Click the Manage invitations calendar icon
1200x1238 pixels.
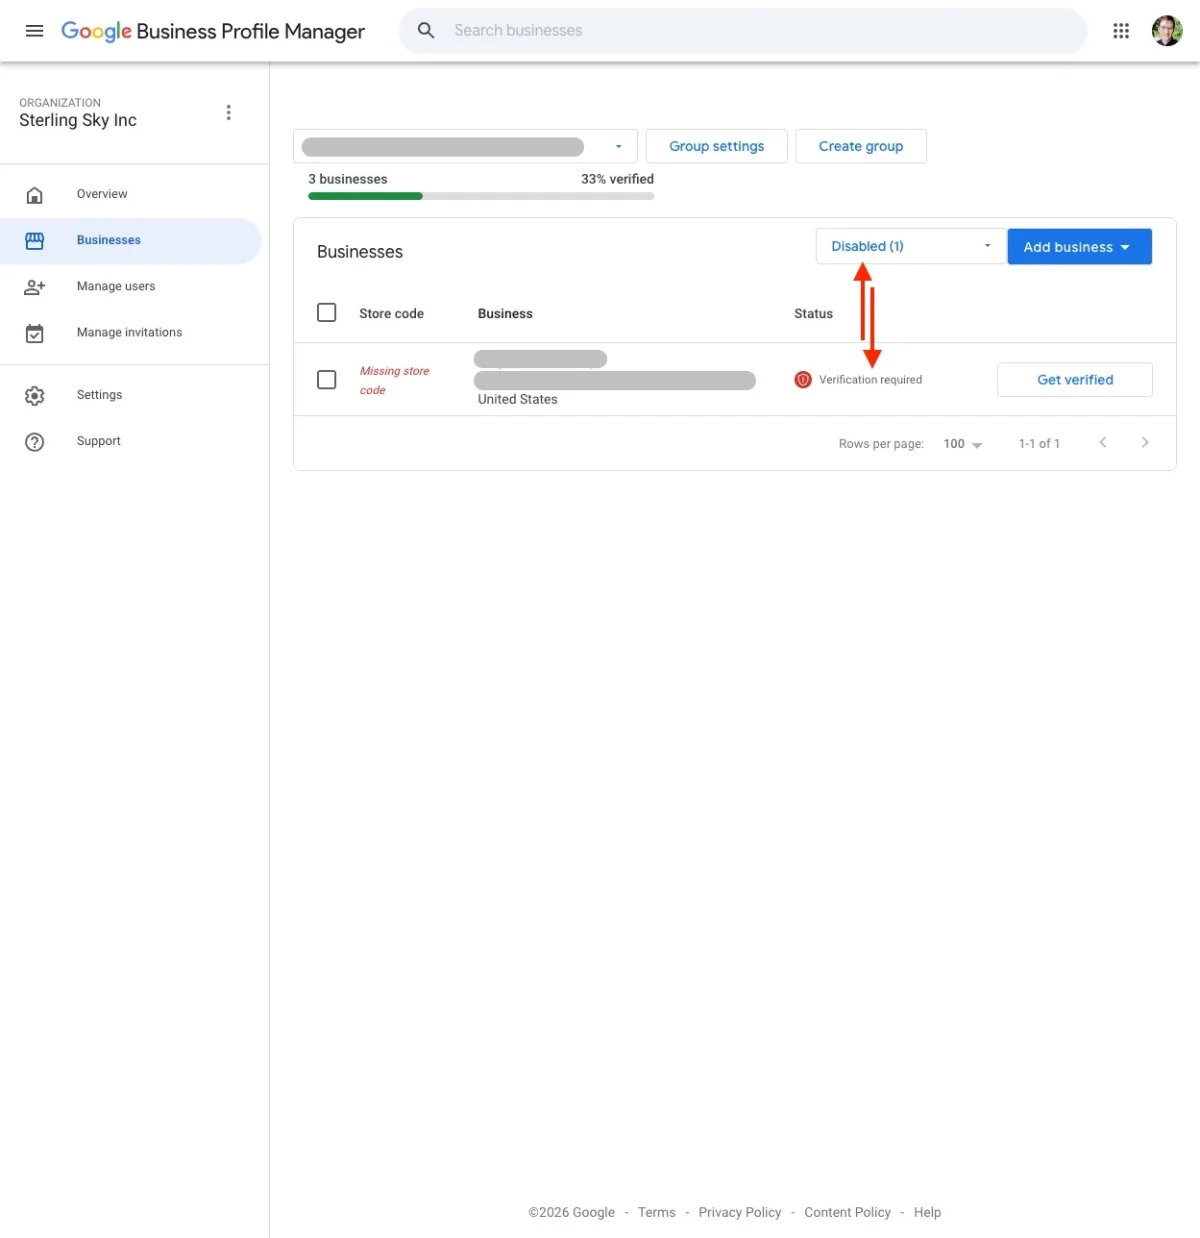pyautogui.click(x=35, y=333)
